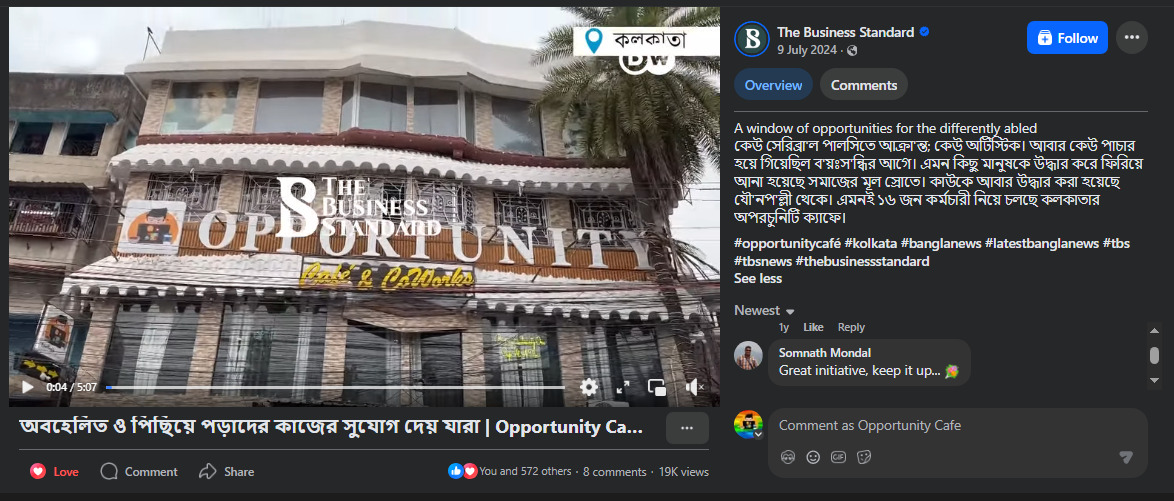Switch to the Comments tab
Image resolution: width=1174 pixels, height=501 pixels.
click(x=863, y=85)
